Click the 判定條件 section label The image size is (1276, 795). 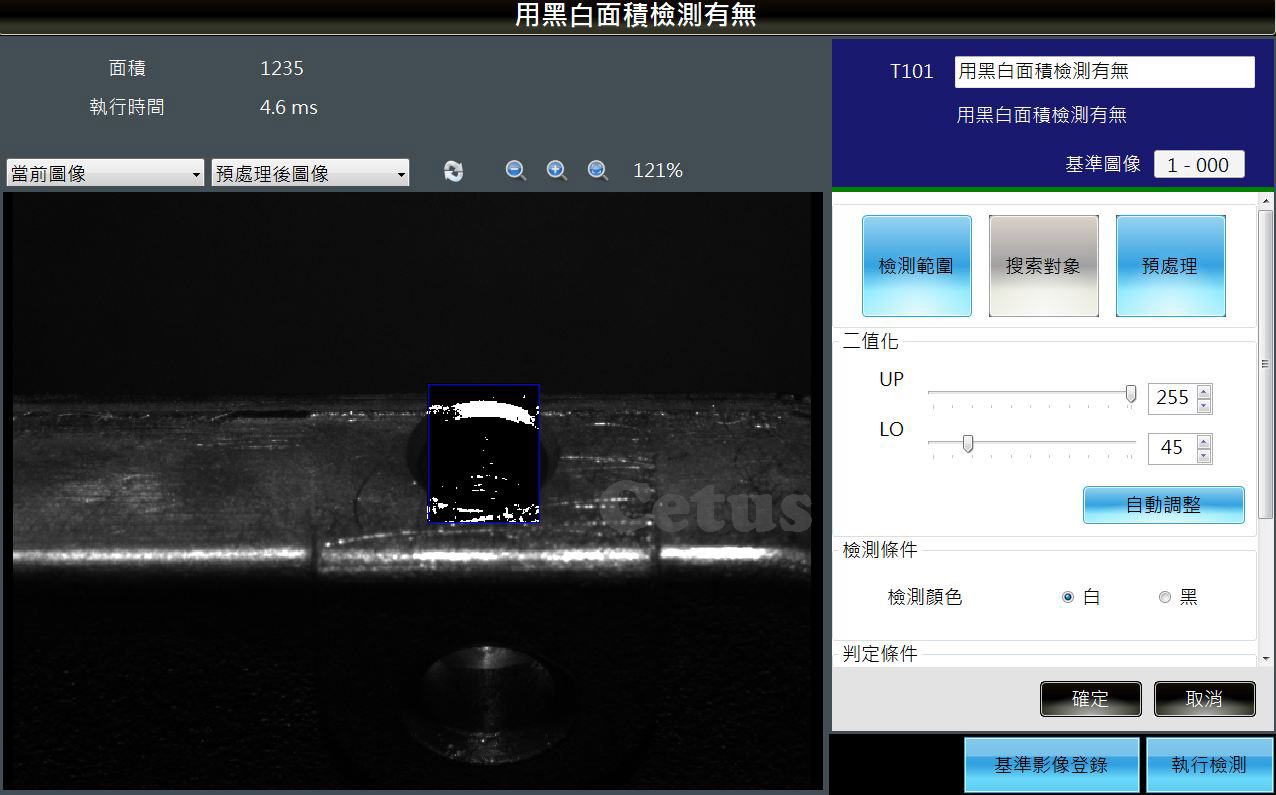click(x=880, y=654)
